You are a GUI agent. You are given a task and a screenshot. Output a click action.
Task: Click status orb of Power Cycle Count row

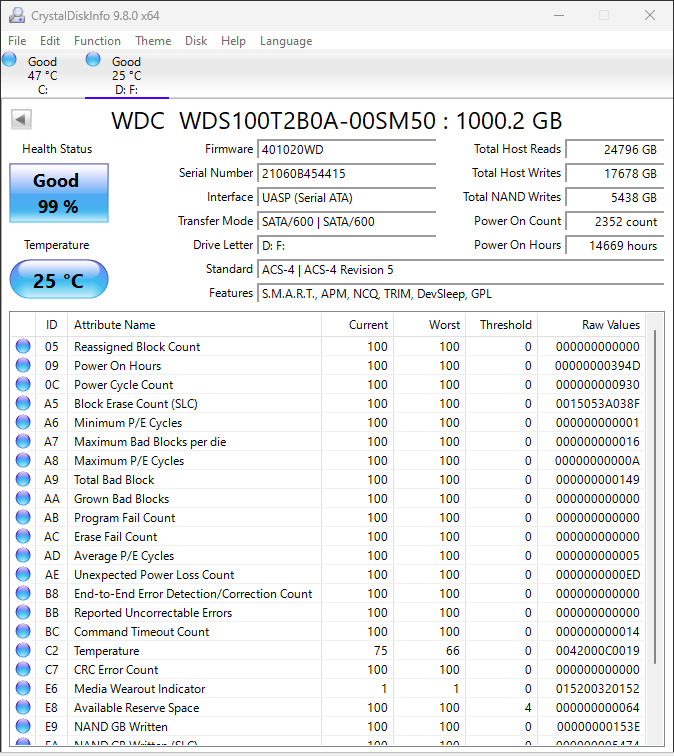(23, 384)
